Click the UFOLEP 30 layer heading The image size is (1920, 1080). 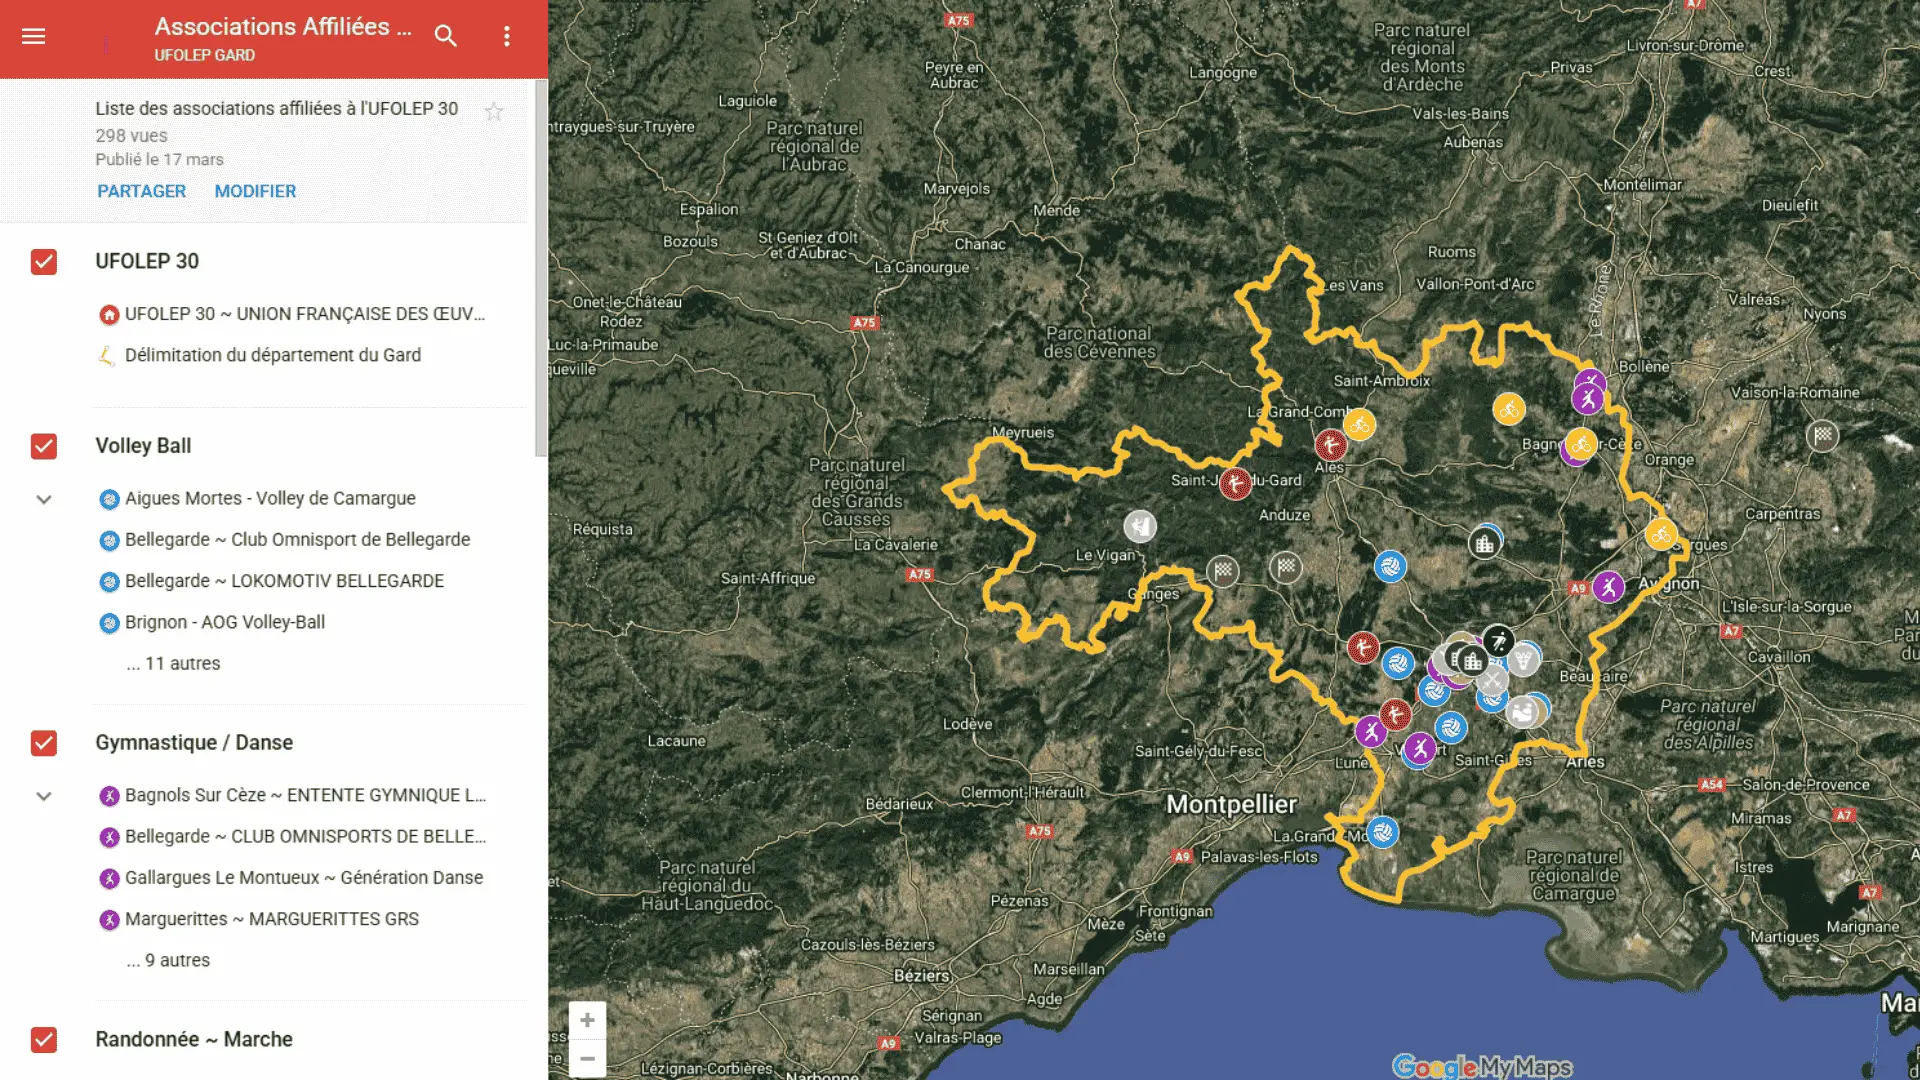click(x=147, y=262)
